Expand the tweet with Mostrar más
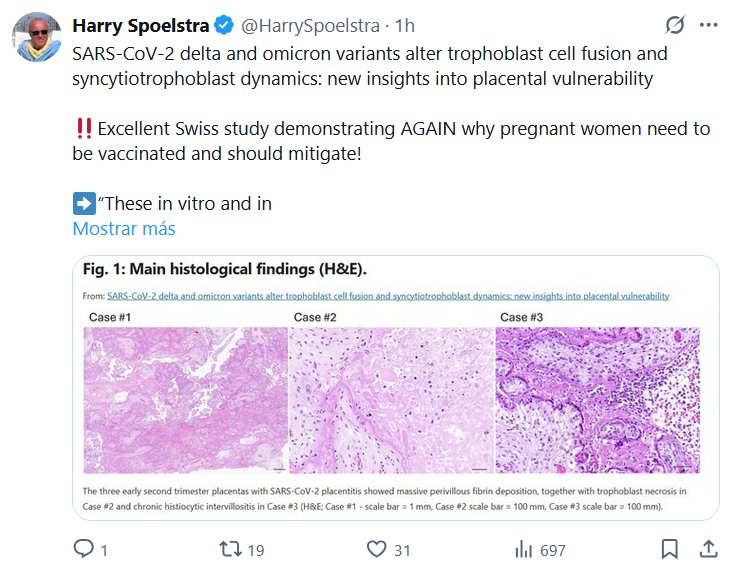 click(124, 229)
